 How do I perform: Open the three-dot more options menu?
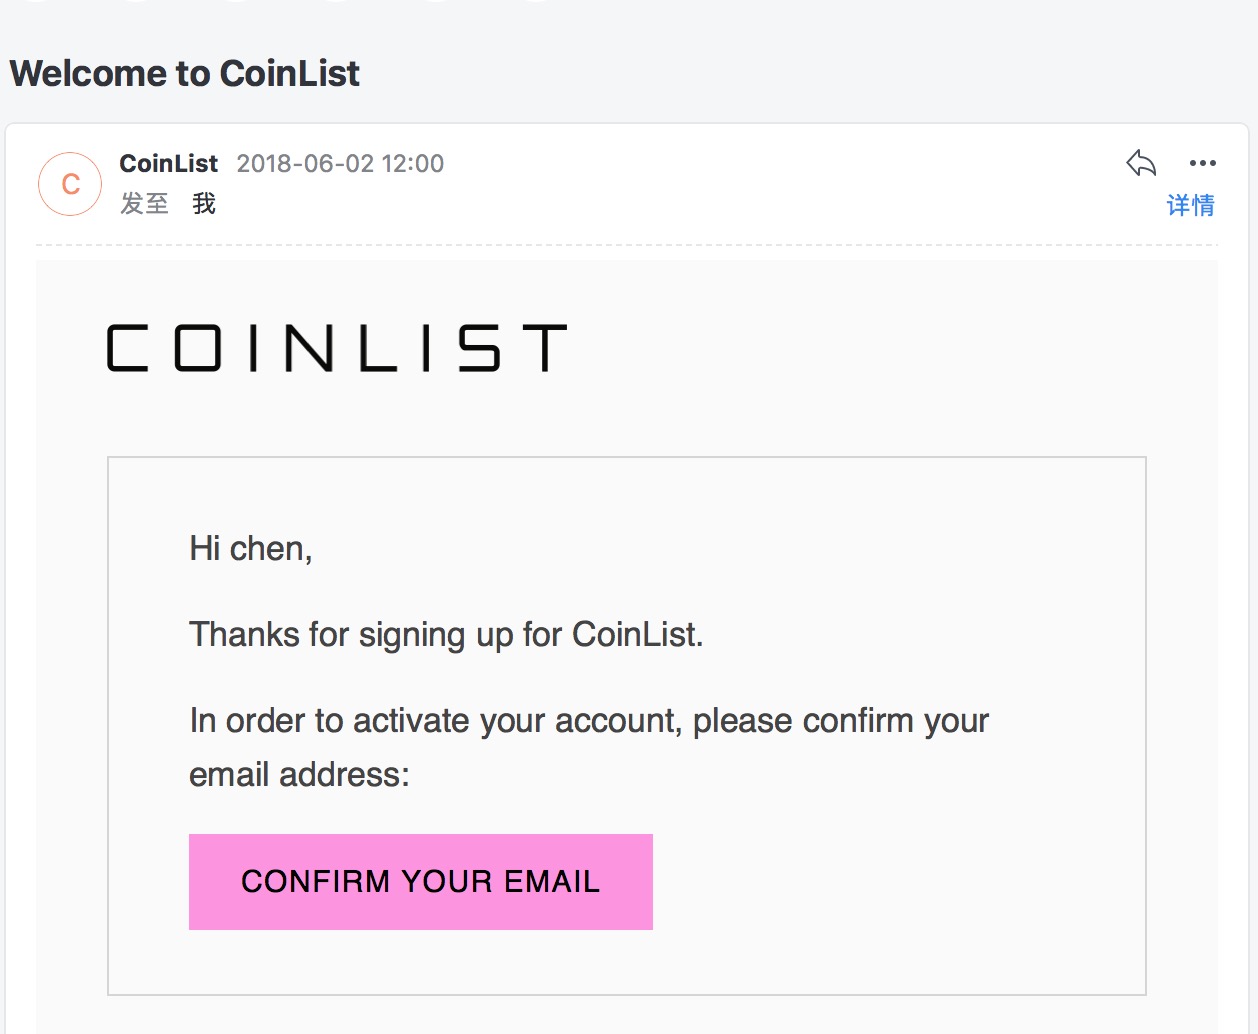[x=1202, y=163]
